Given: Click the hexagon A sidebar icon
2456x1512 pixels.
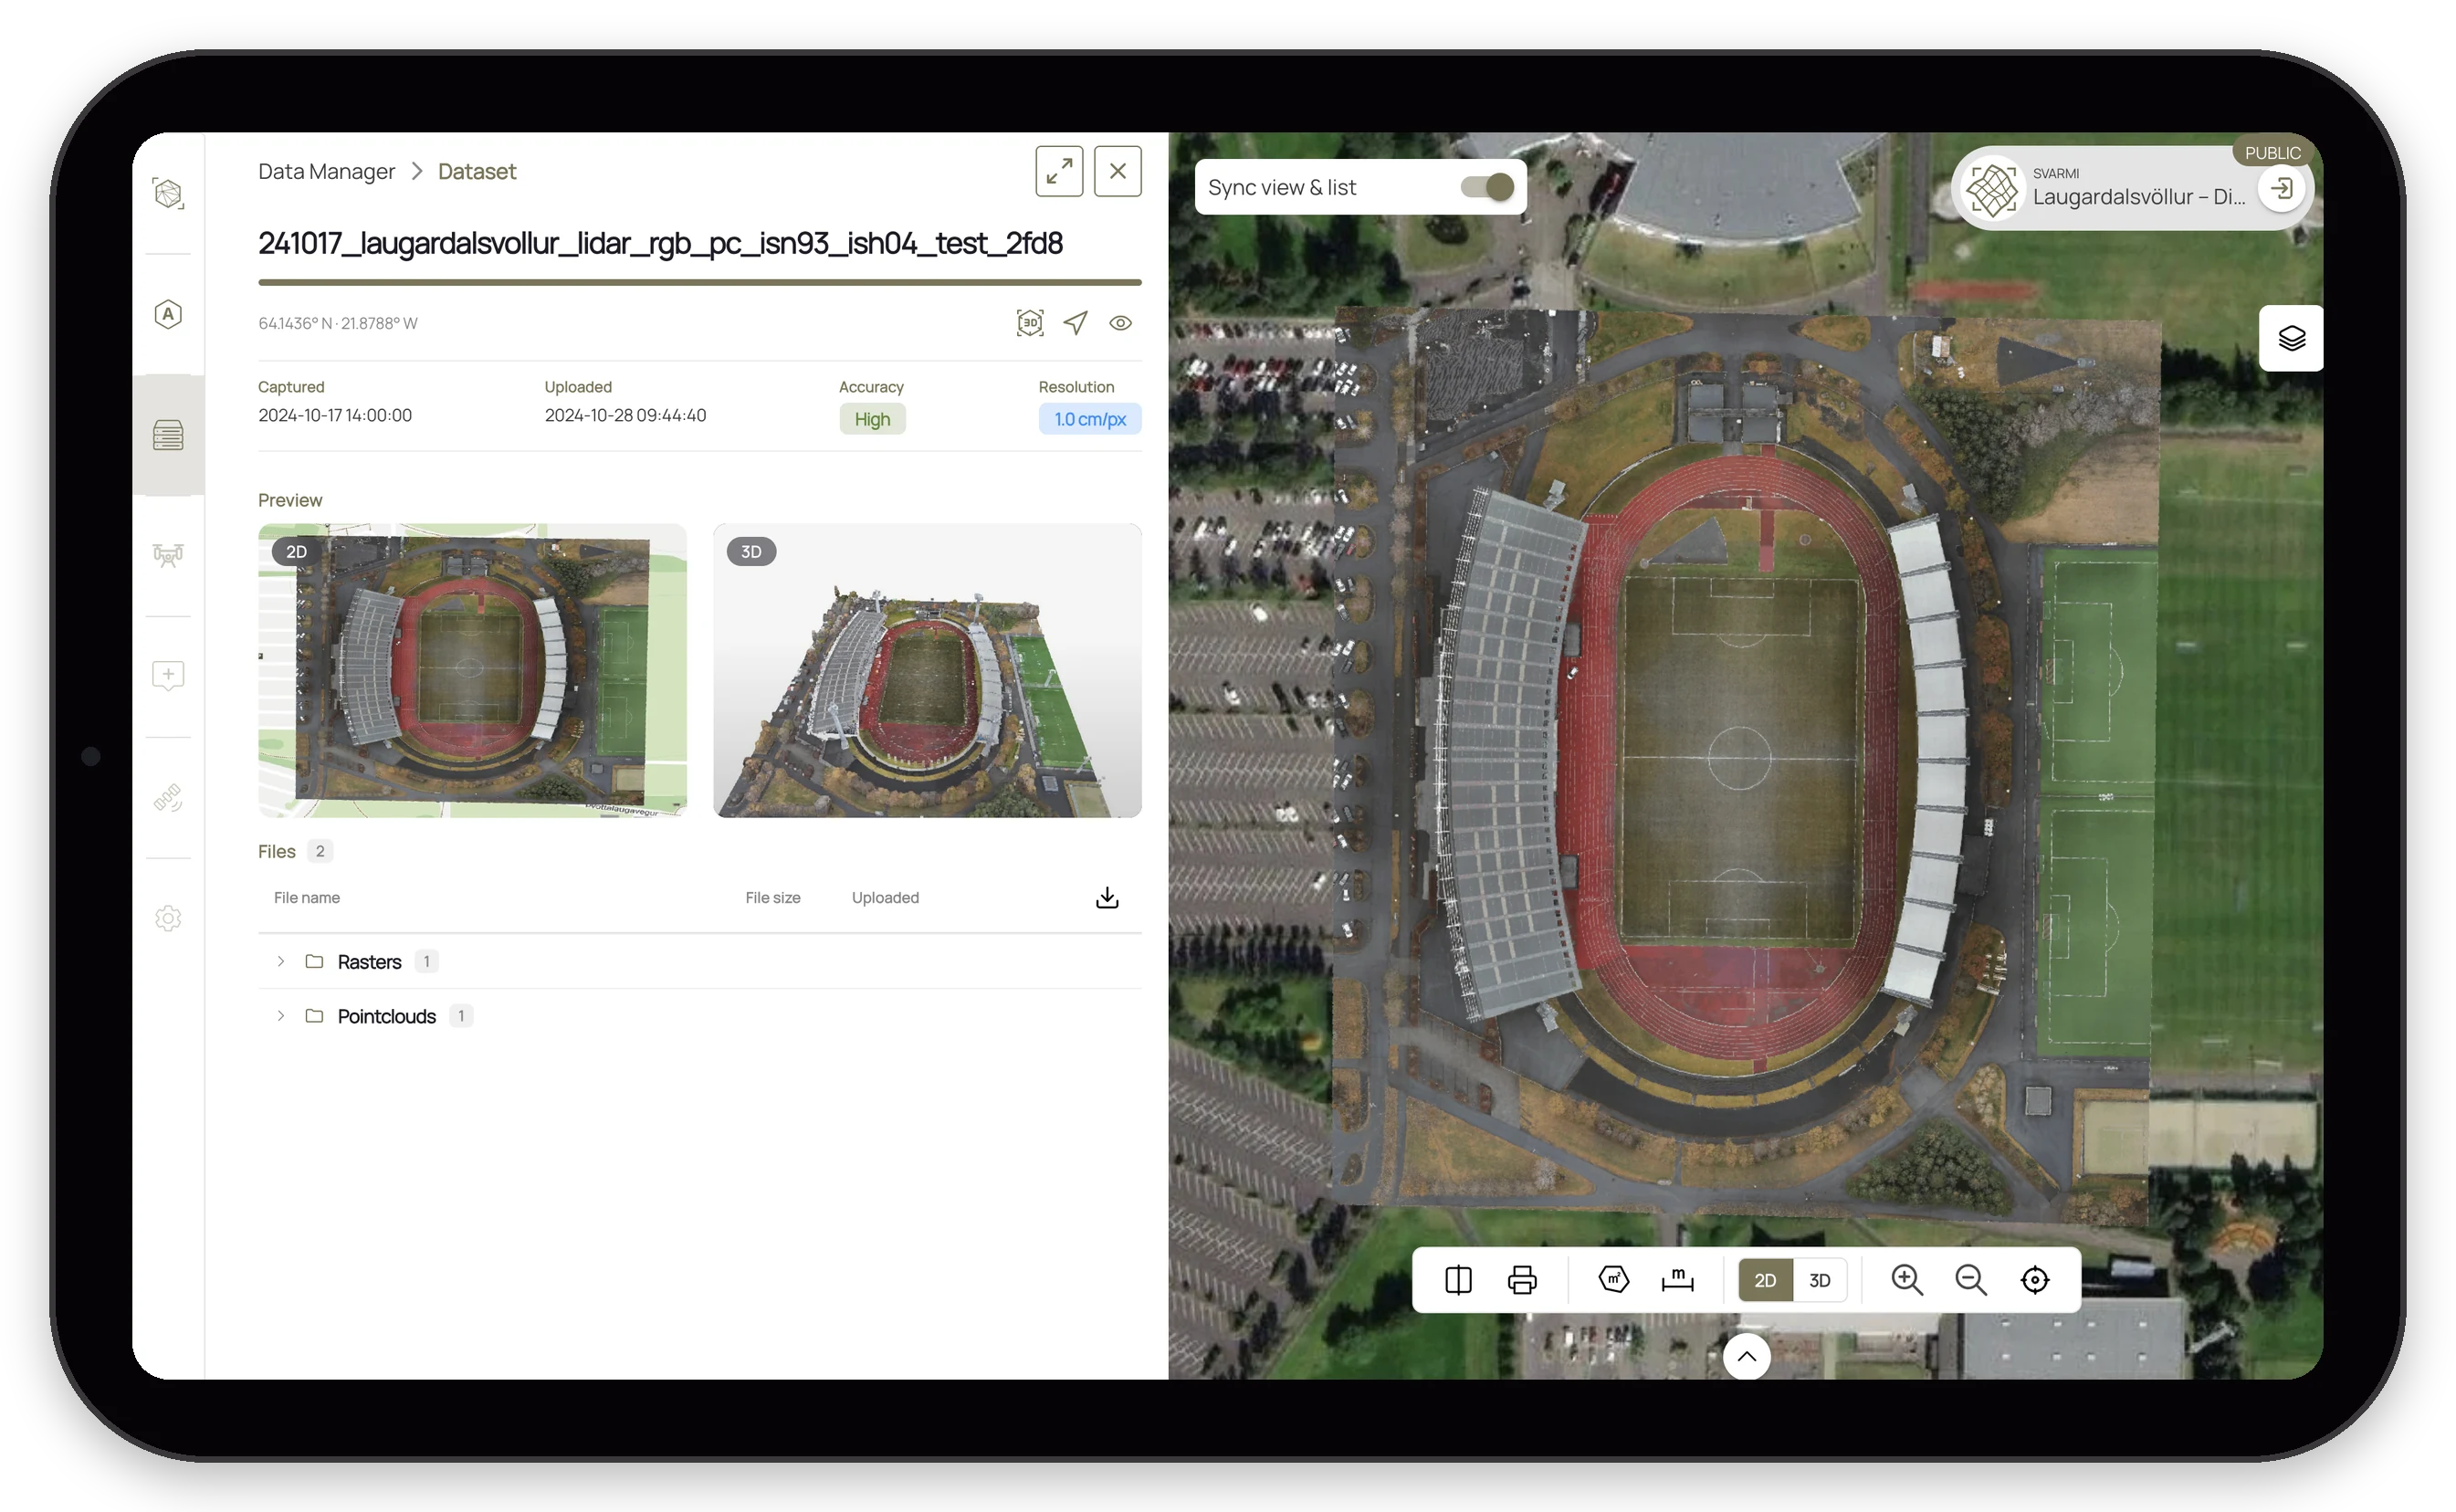Looking at the screenshot, I should pos(168,314).
